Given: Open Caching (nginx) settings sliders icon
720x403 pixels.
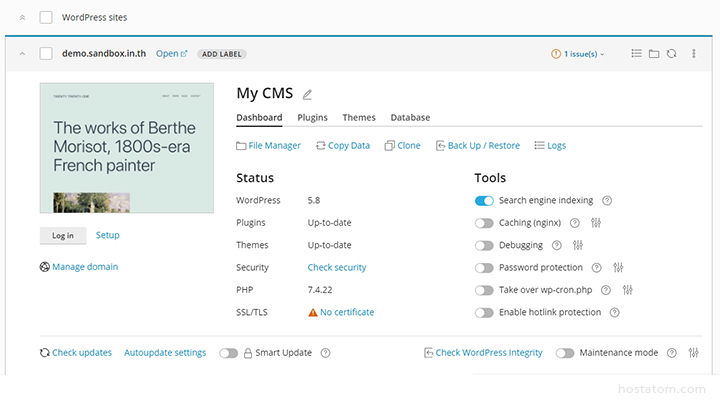Looking at the screenshot, I should 596,223.
